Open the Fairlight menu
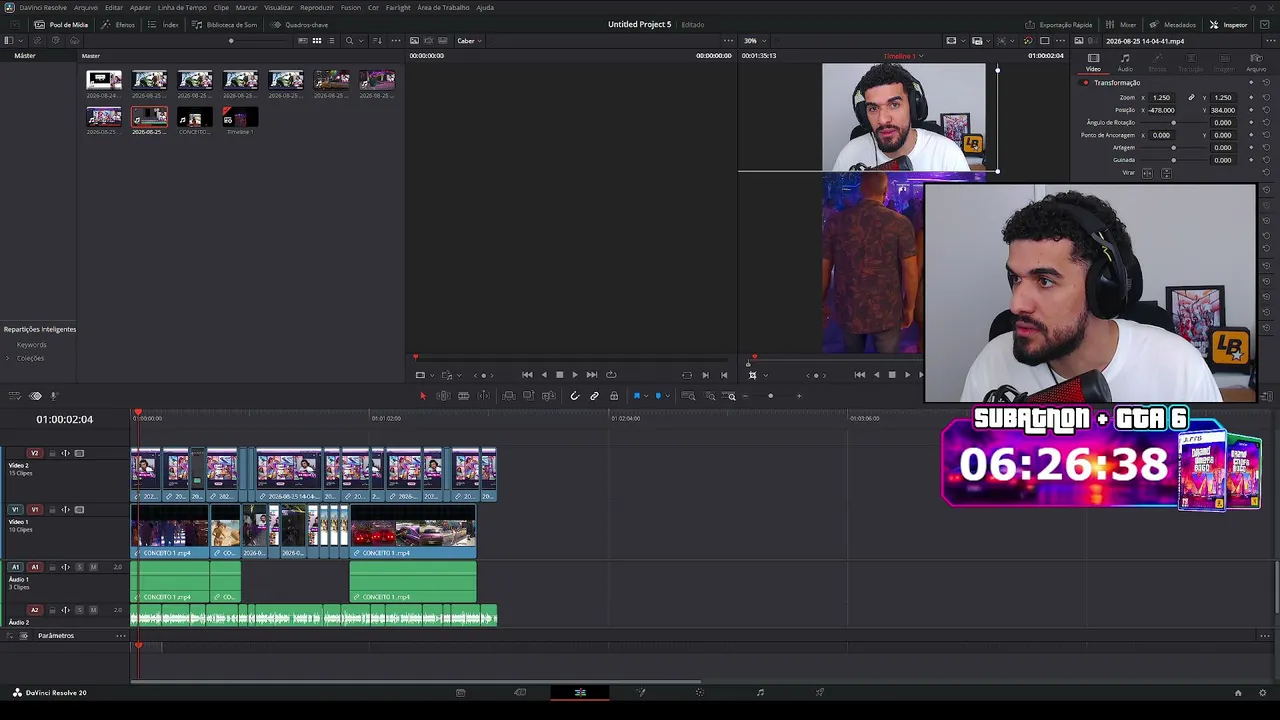This screenshot has width=1280, height=720. tap(398, 7)
